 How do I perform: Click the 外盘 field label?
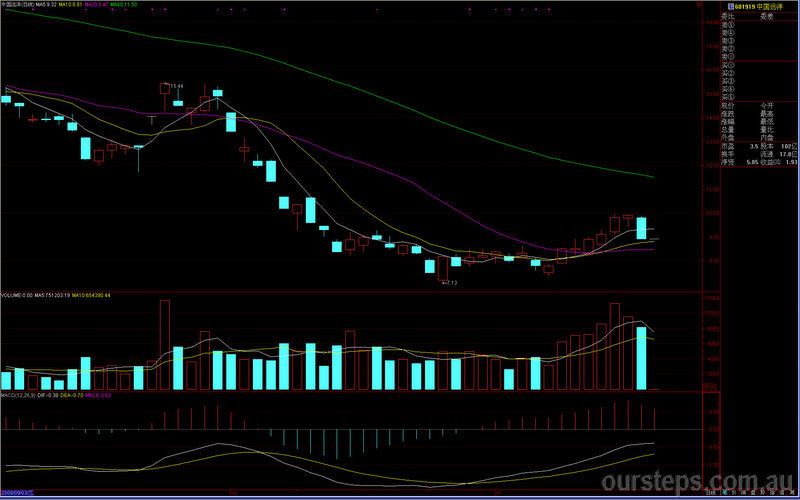(728, 138)
